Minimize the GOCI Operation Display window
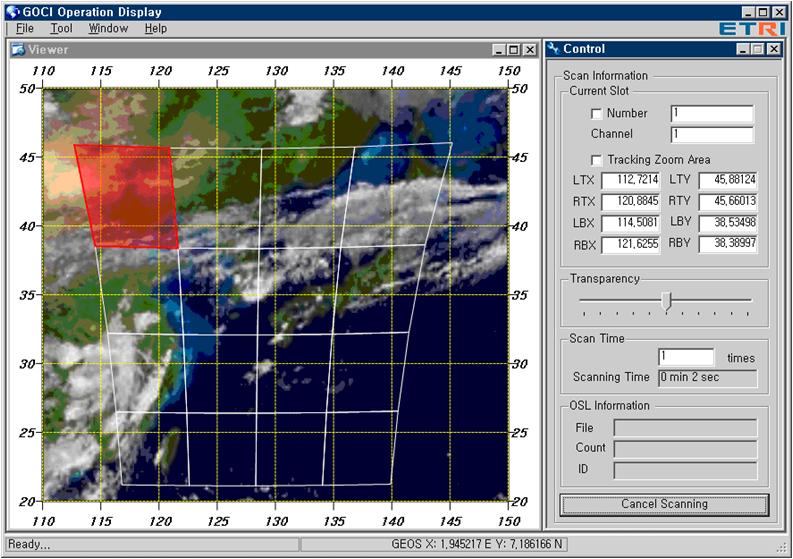793x559 pixels. [x=748, y=12]
